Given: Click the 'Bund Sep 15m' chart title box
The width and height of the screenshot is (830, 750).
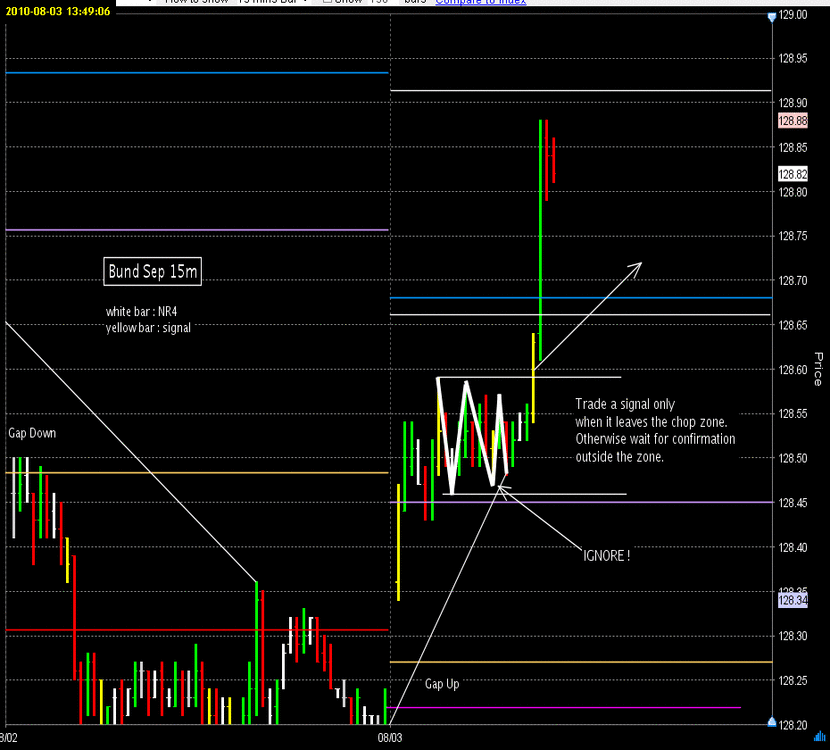Looking at the screenshot, I should coord(152,272).
